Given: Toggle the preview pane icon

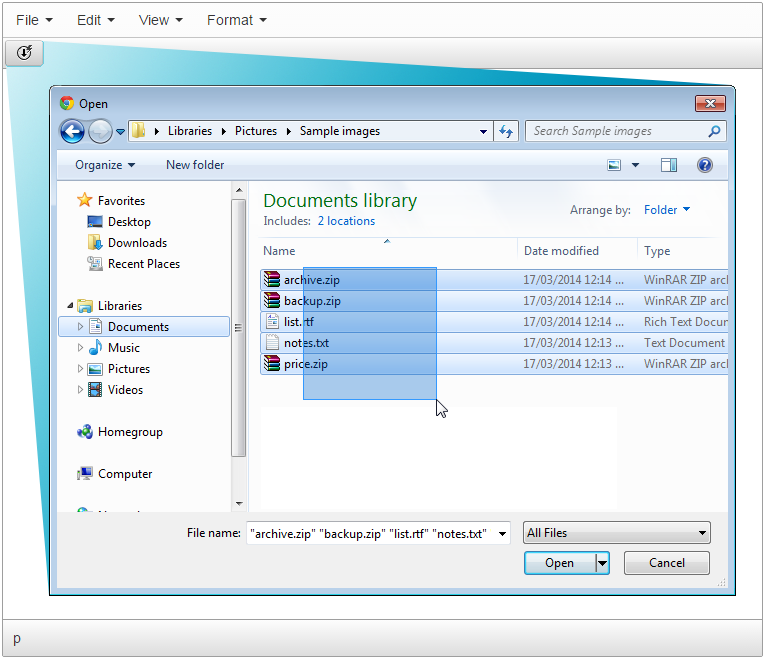Looking at the screenshot, I should tap(668, 165).
